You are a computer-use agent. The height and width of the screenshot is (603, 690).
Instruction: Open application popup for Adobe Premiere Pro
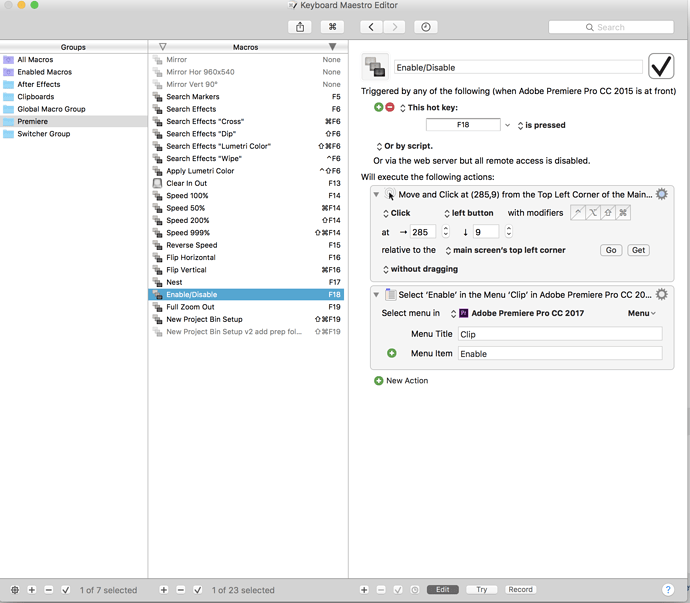tap(517, 313)
